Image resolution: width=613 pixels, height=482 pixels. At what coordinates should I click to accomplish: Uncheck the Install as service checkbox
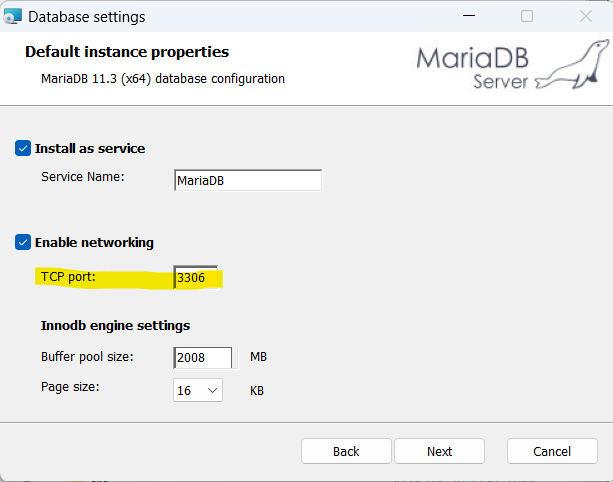click(x=23, y=149)
